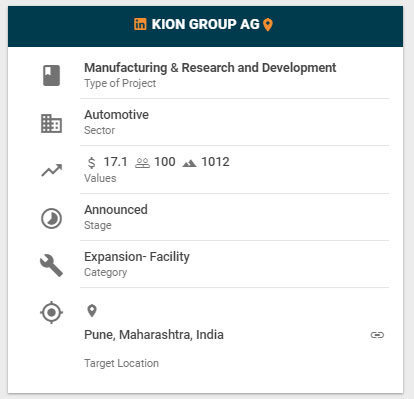
Task: Click the mountain area icon near 1012
Action: (189, 163)
